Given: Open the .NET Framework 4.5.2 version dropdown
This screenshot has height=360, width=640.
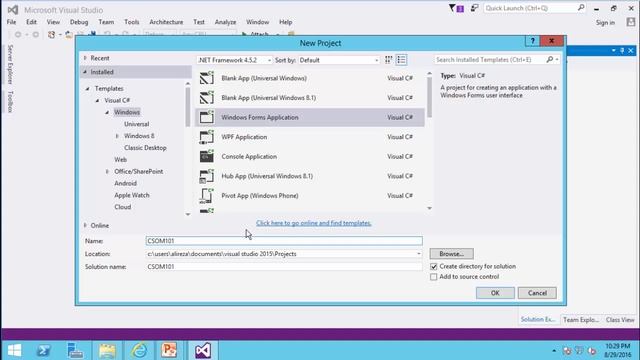Looking at the screenshot, I should (x=234, y=60).
